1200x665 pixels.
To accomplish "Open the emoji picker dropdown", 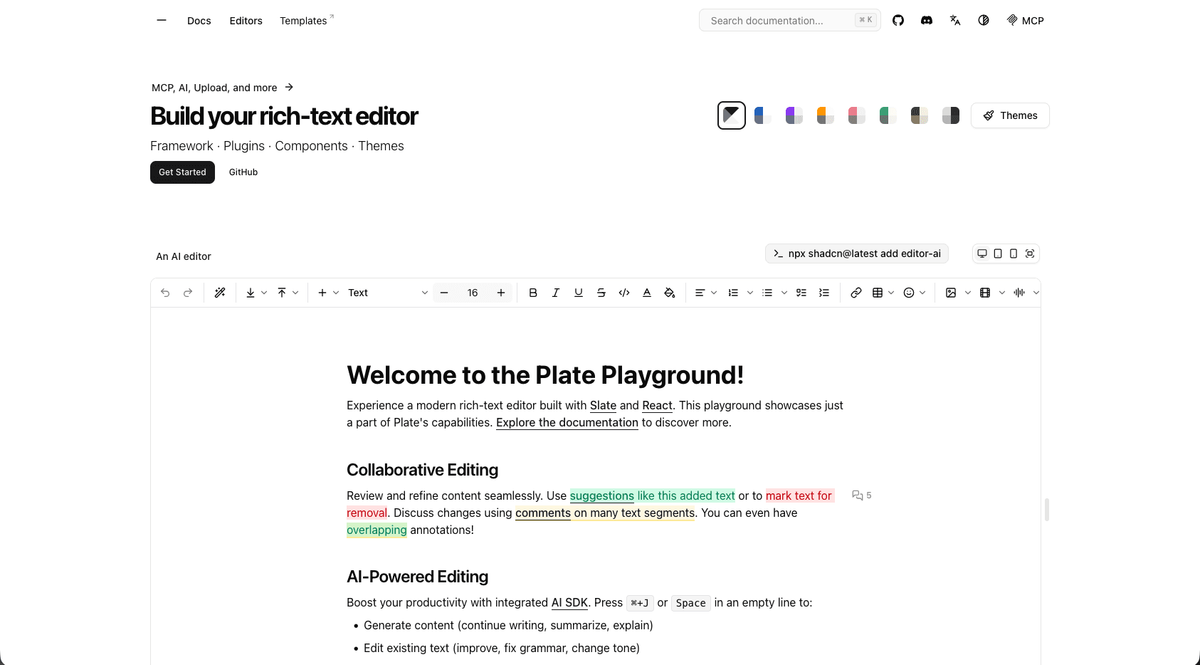I will (x=914, y=293).
